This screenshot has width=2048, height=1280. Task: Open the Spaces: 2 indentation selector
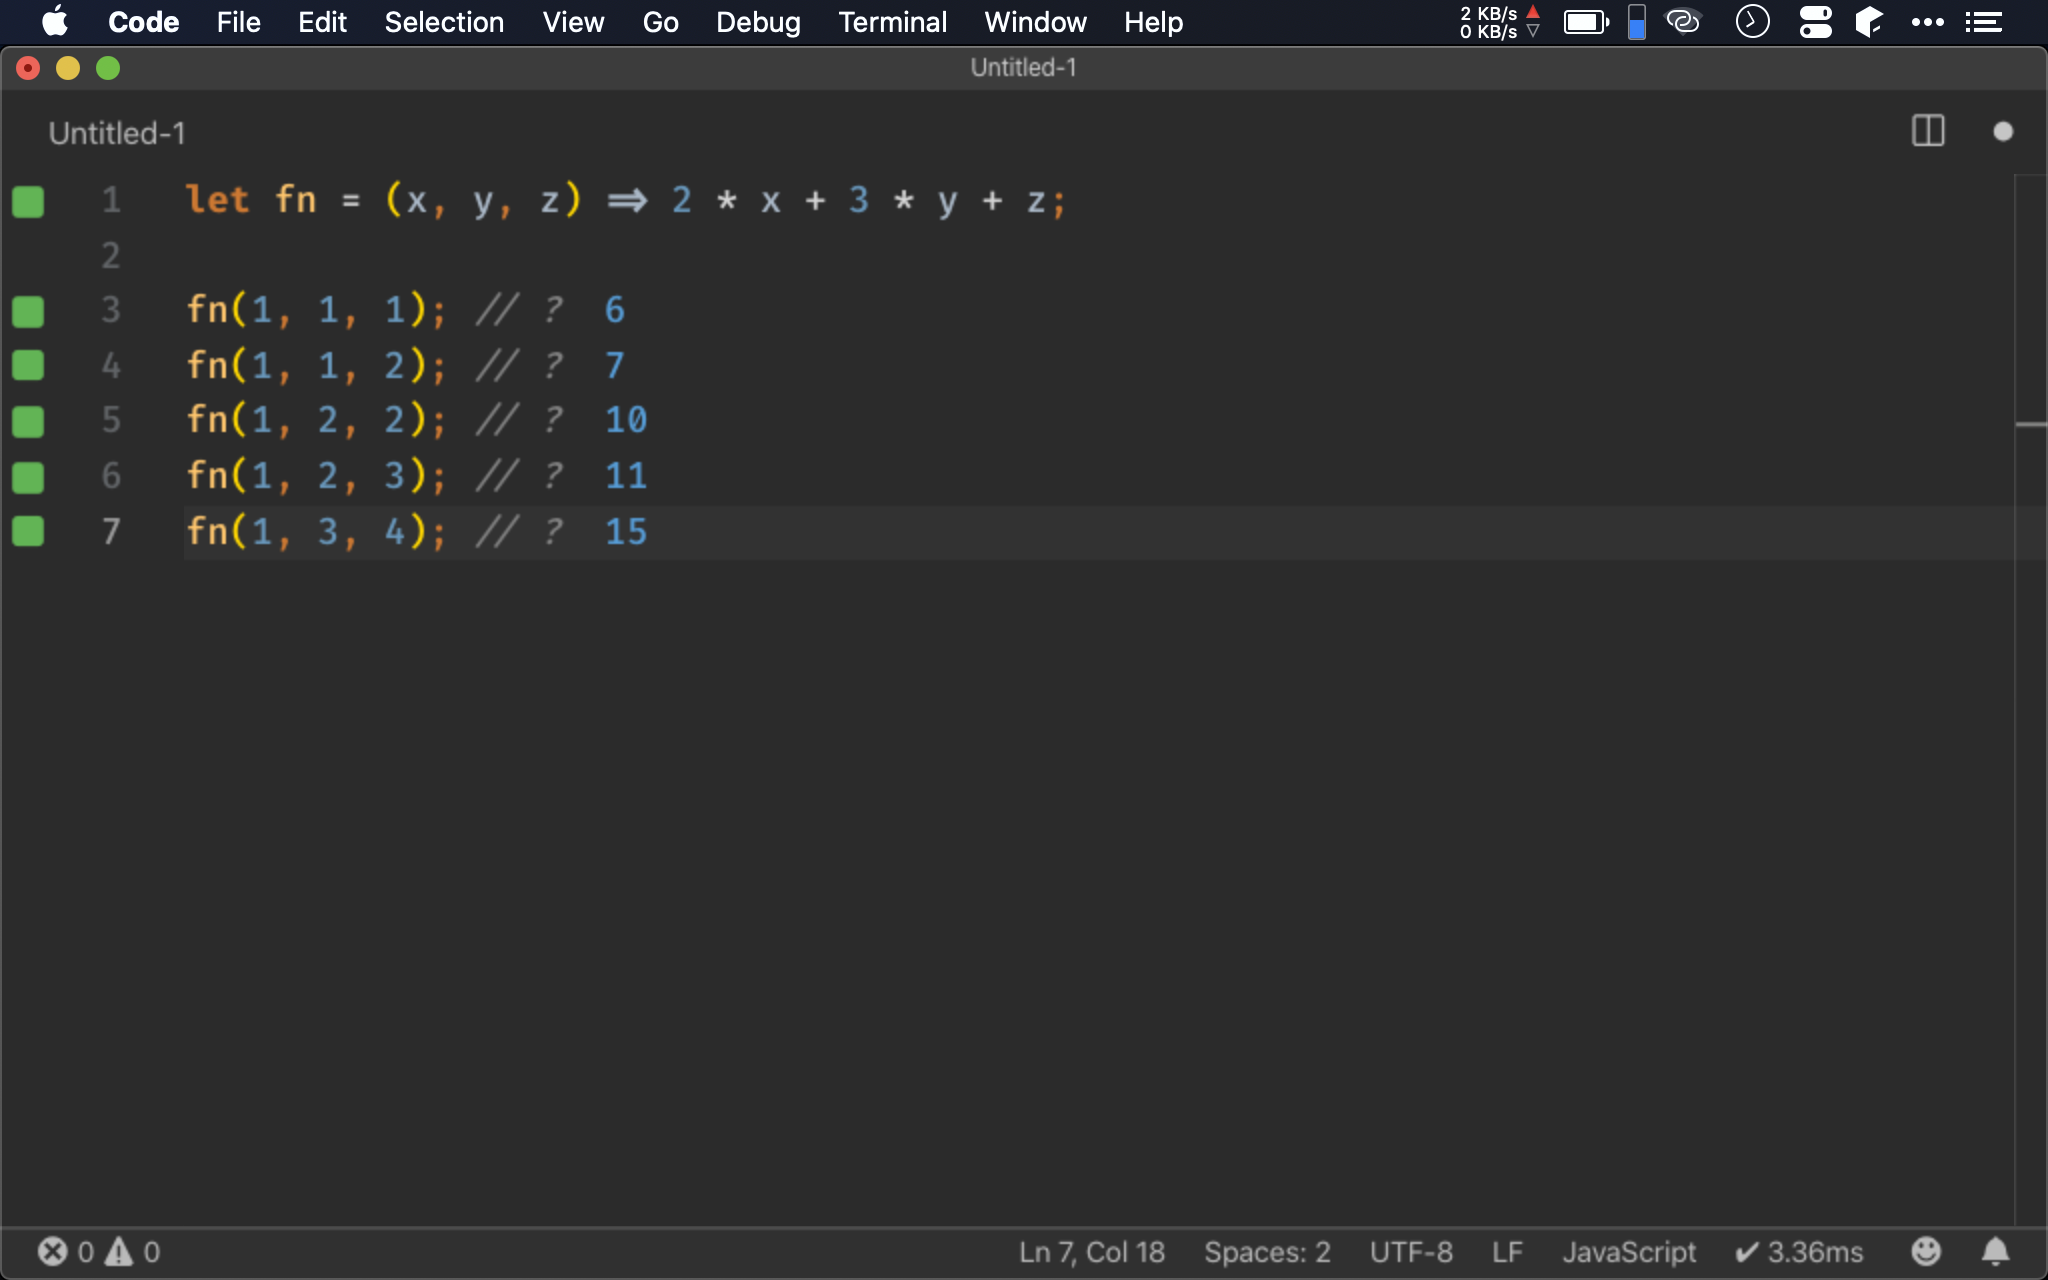pos(1266,1251)
